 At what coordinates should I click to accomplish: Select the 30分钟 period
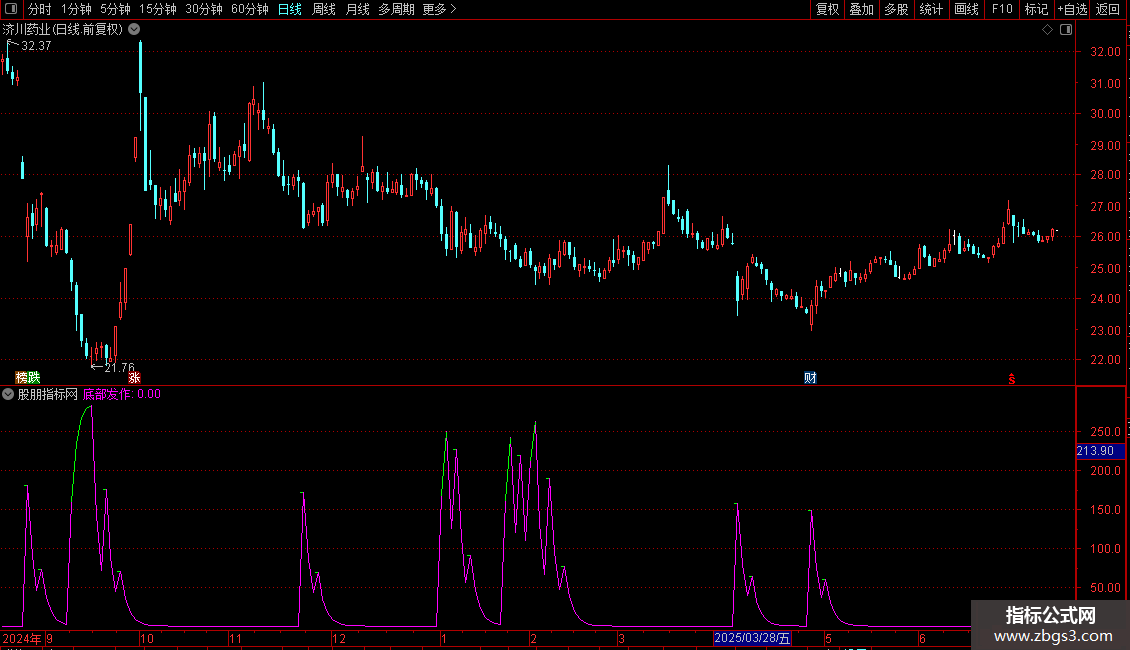tap(204, 9)
